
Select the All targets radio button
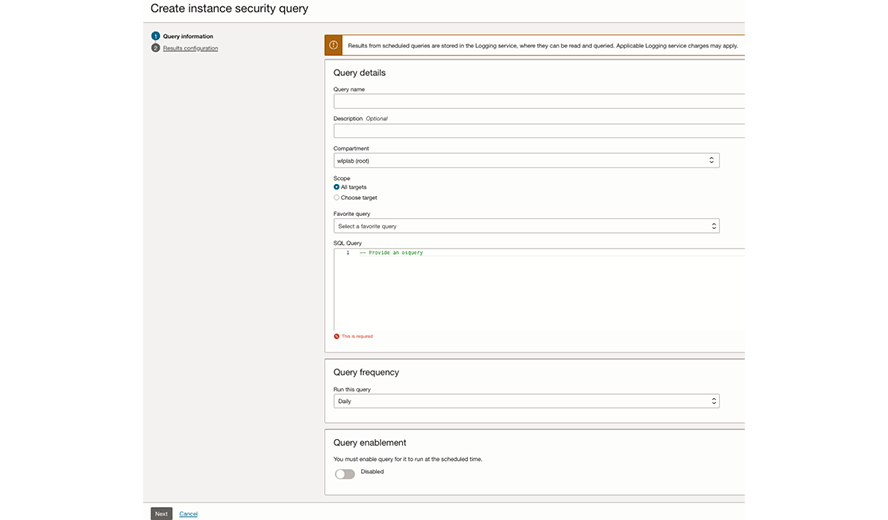(x=337, y=187)
